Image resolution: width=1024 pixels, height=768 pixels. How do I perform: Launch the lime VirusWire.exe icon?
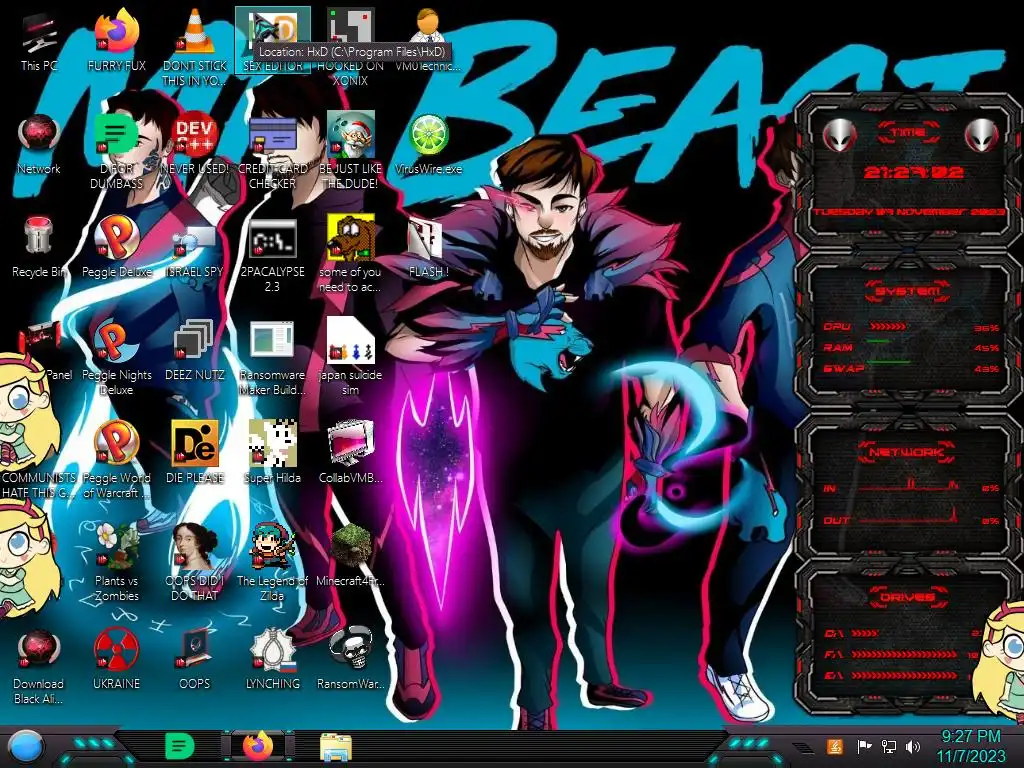click(x=428, y=145)
